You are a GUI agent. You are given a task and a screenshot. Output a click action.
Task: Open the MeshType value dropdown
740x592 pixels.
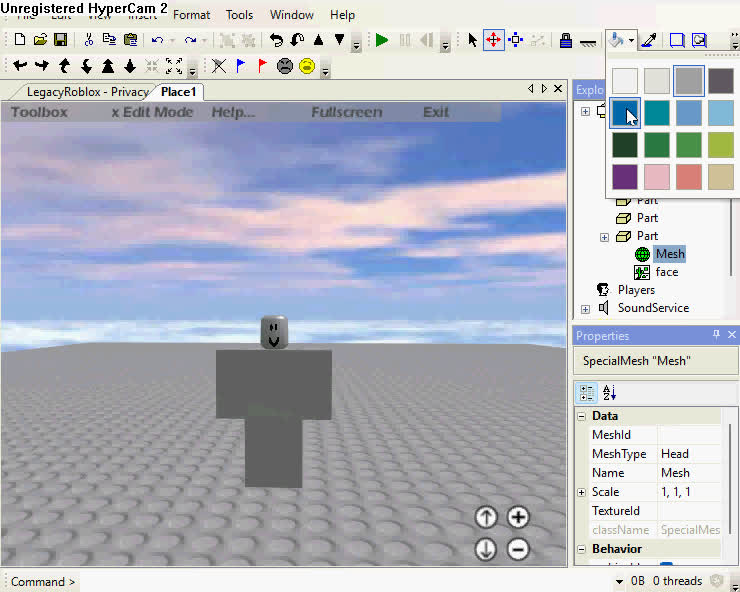coord(690,454)
